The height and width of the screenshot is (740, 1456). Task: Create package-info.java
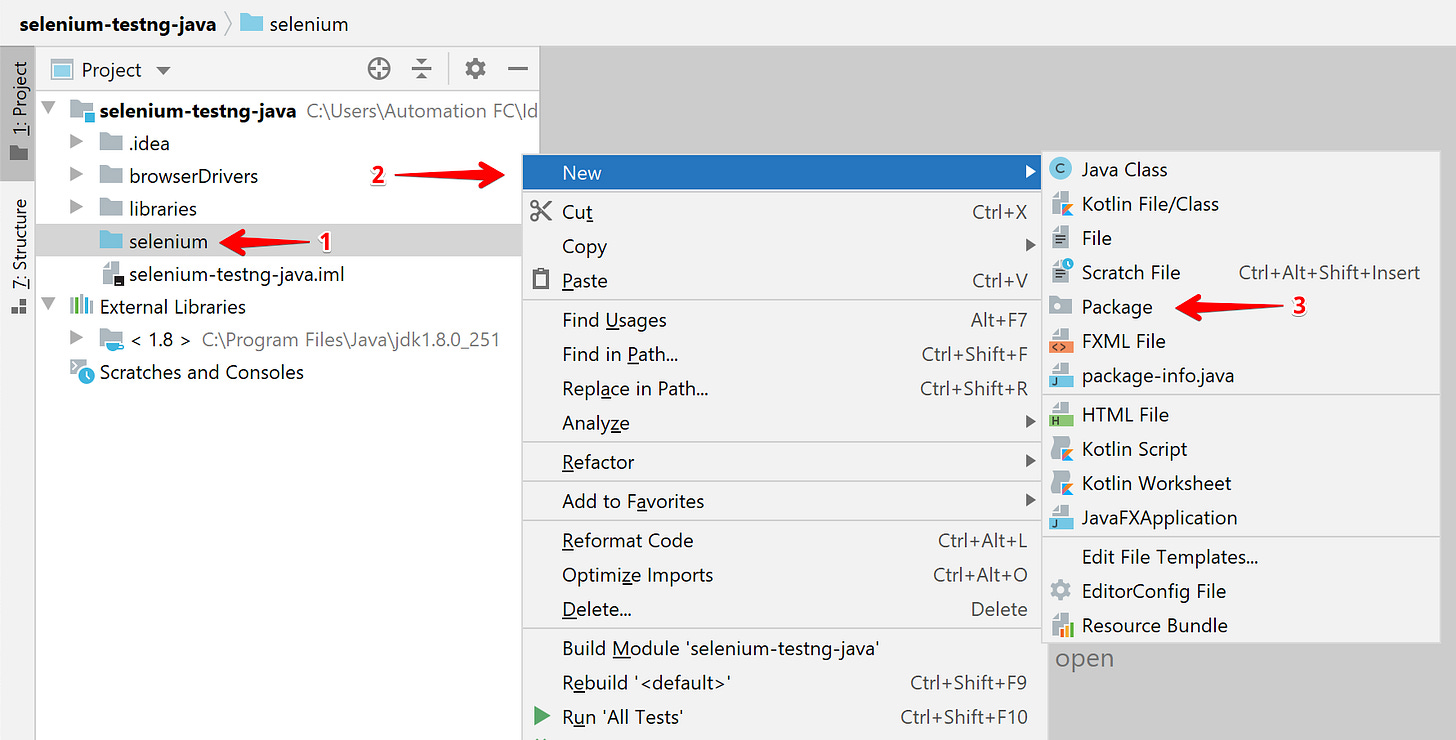tap(1241, 376)
